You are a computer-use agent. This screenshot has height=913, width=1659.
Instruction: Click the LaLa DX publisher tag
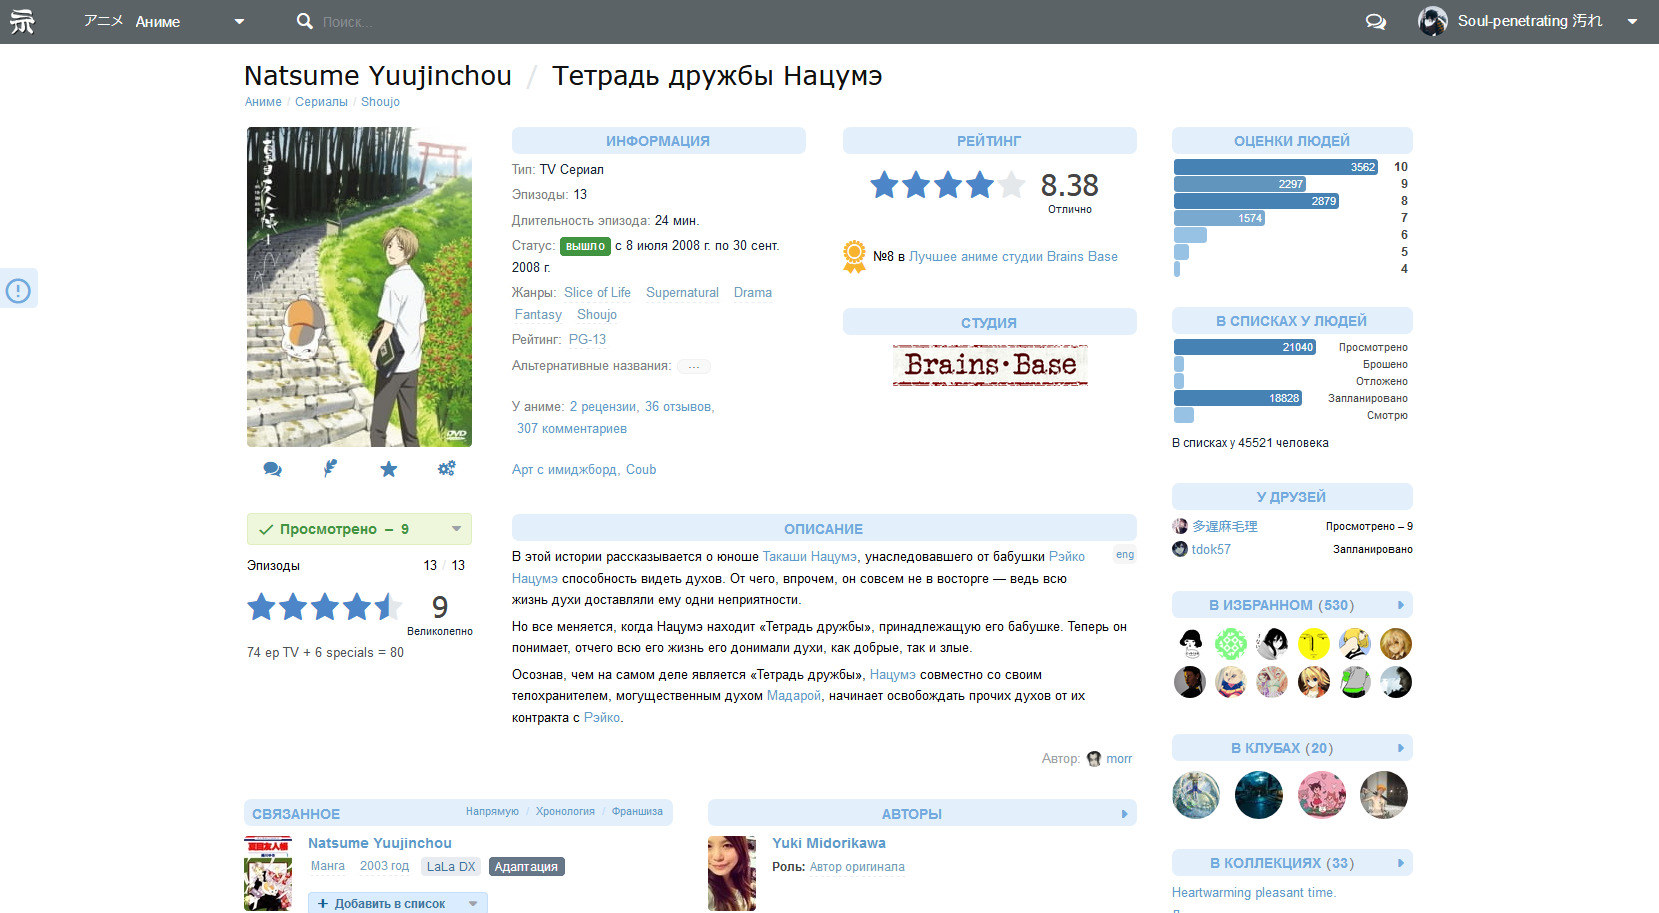tap(451, 867)
